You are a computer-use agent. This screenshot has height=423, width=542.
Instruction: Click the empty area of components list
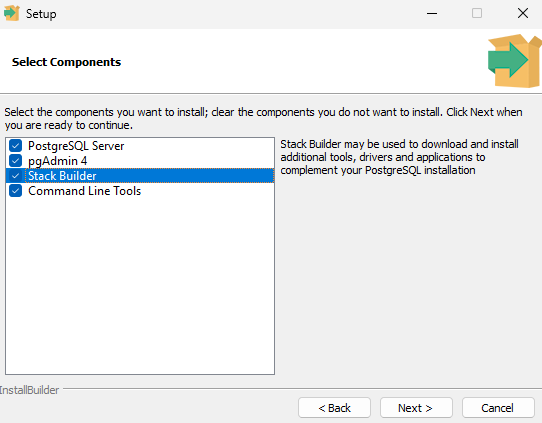tap(140, 285)
